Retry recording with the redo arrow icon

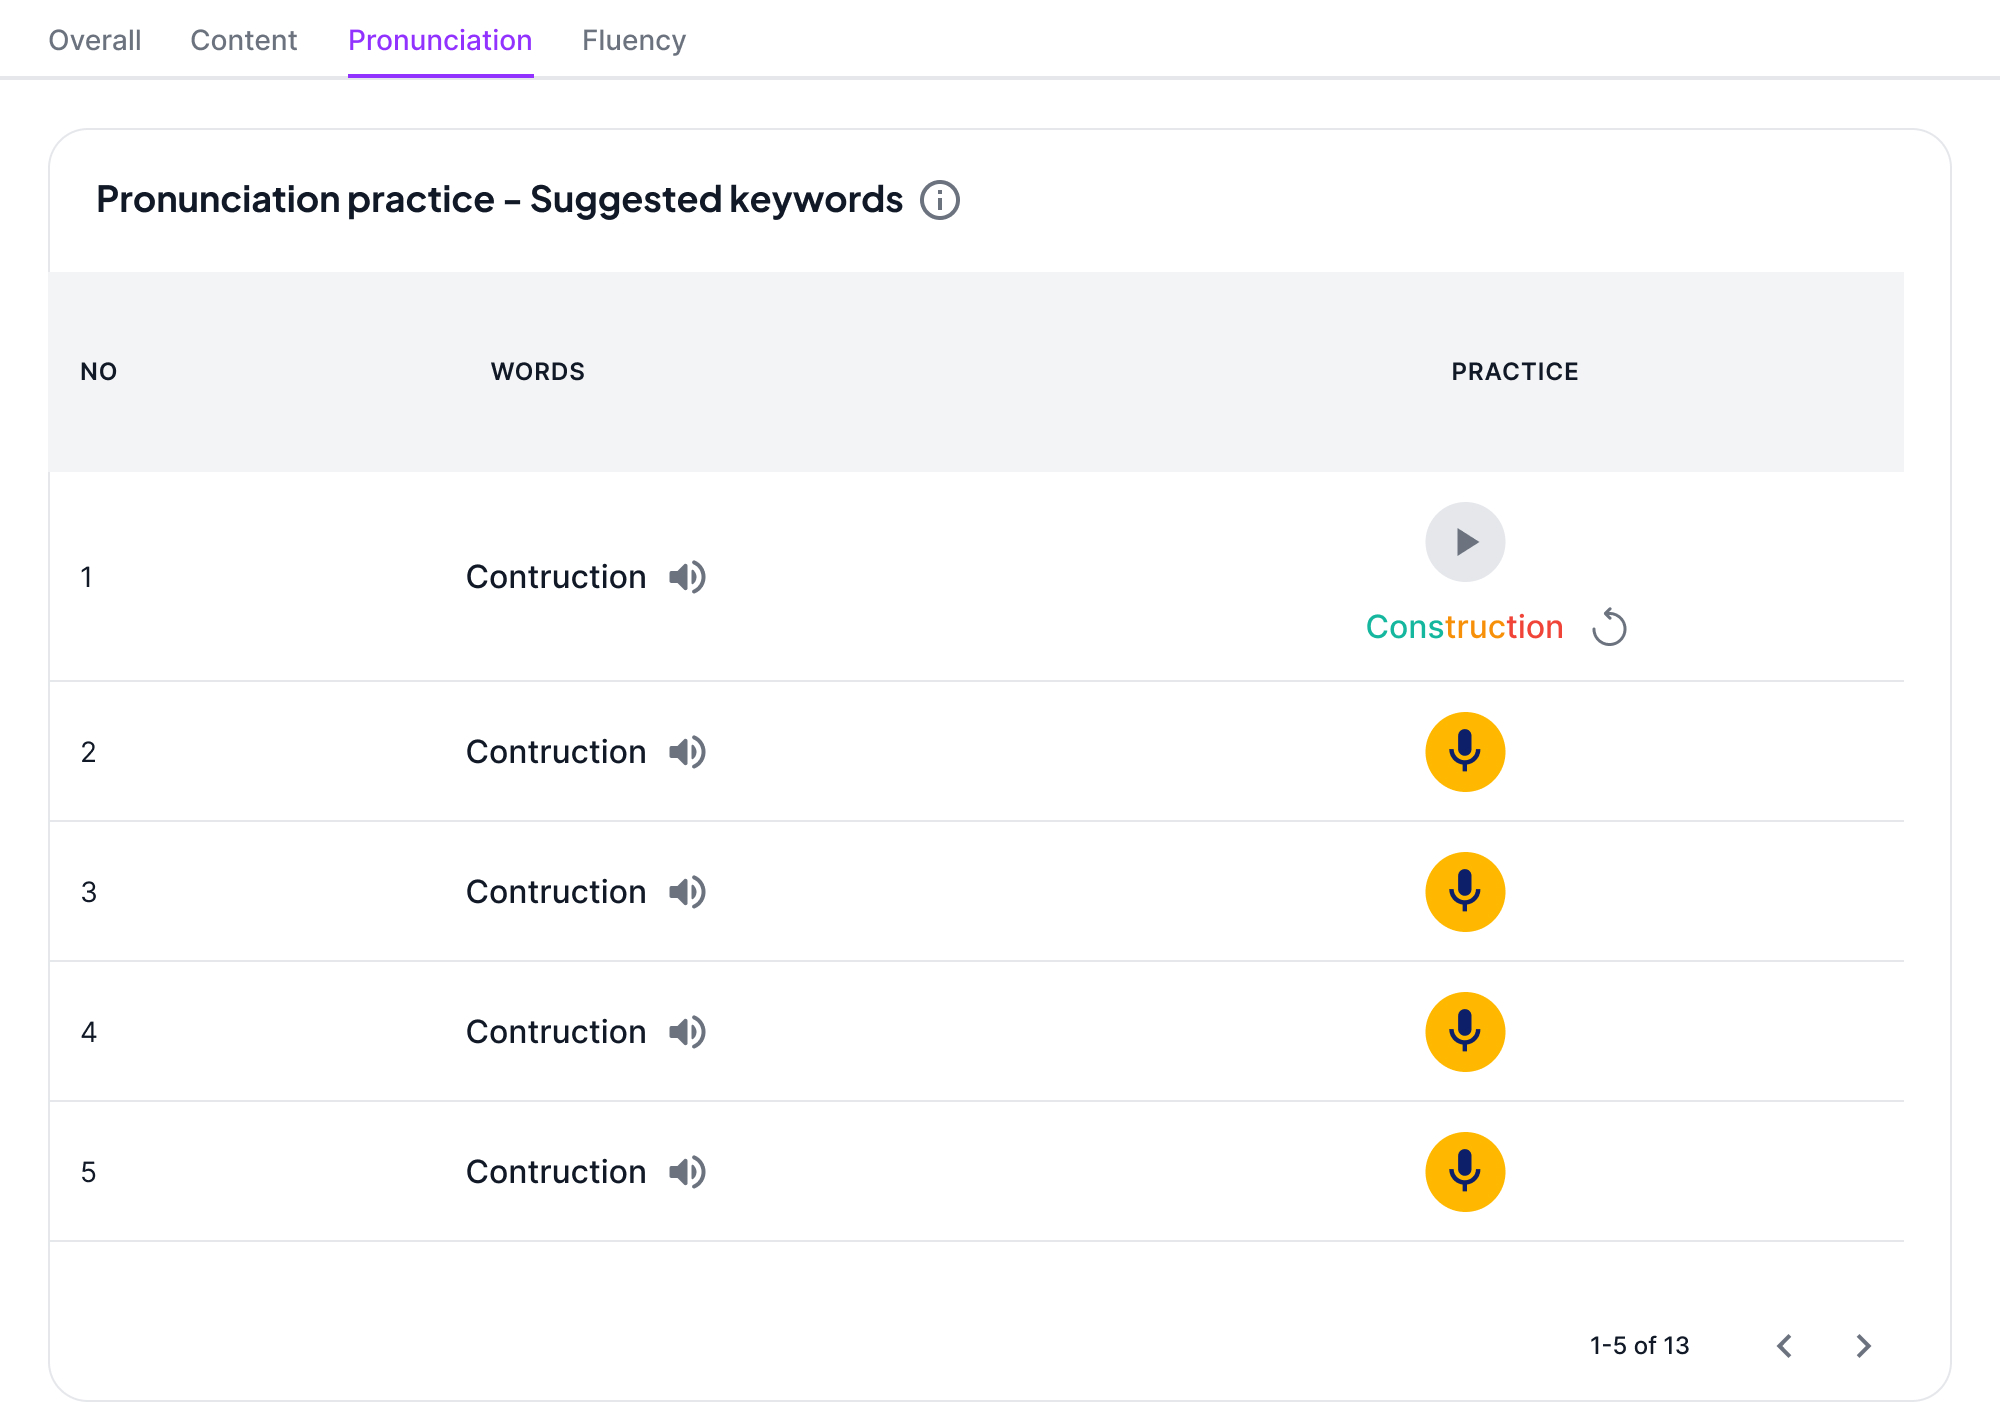click(1609, 627)
